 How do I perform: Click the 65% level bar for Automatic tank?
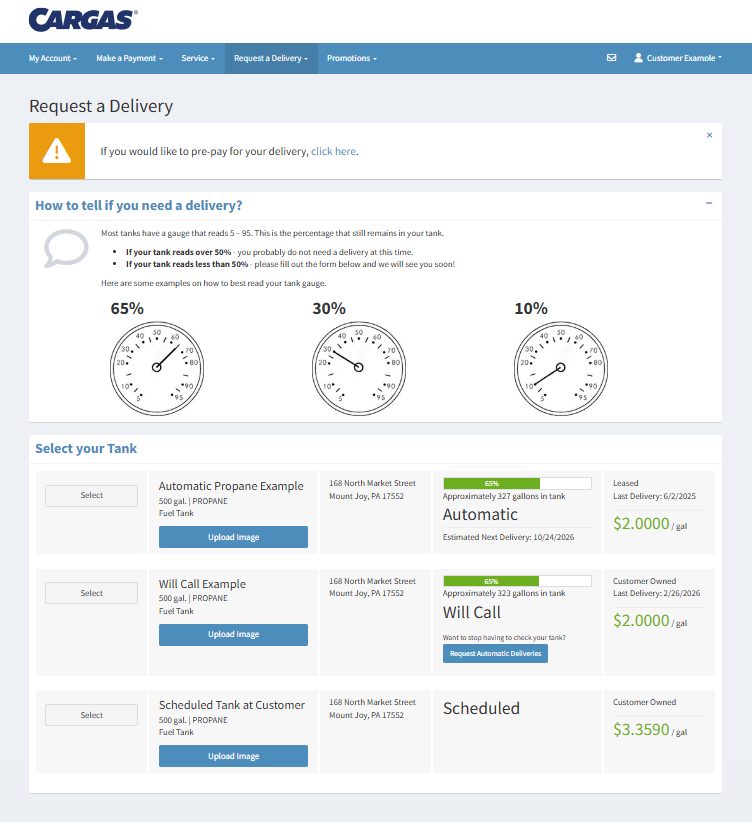pyautogui.click(x=518, y=483)
